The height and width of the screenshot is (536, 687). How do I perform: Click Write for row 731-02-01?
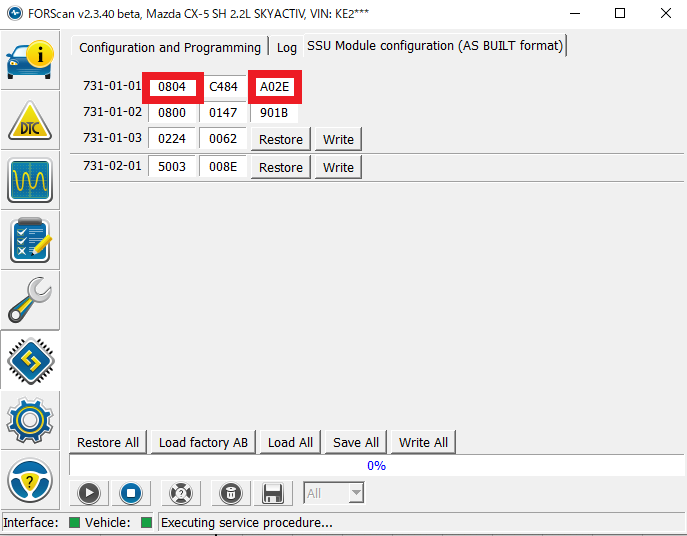(338, 167)
